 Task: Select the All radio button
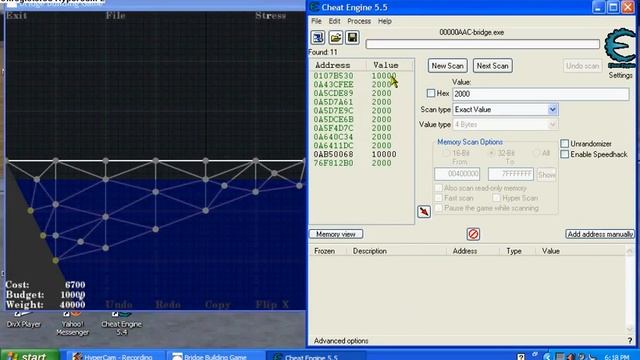point(536,153)
